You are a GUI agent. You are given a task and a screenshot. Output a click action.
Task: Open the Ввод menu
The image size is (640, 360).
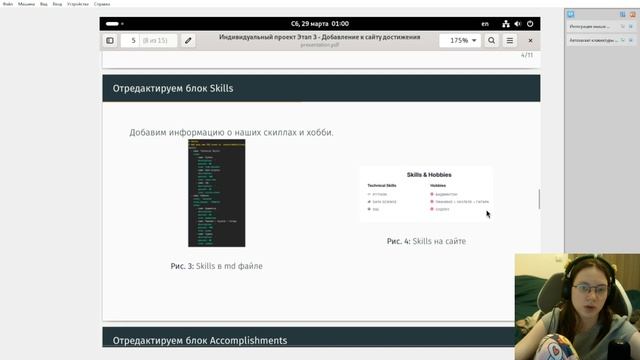[57, 4]
